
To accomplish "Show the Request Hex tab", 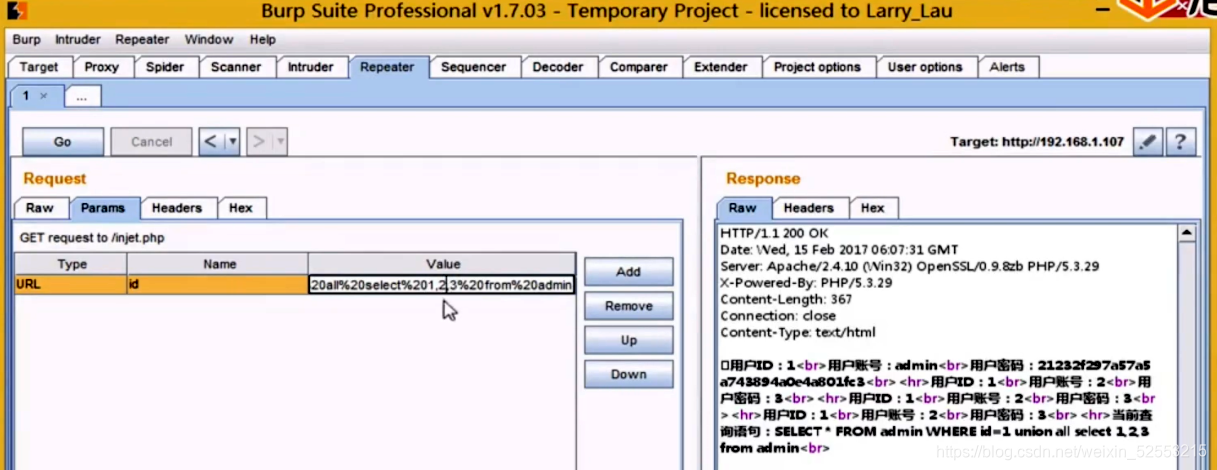I will (241, 208).
